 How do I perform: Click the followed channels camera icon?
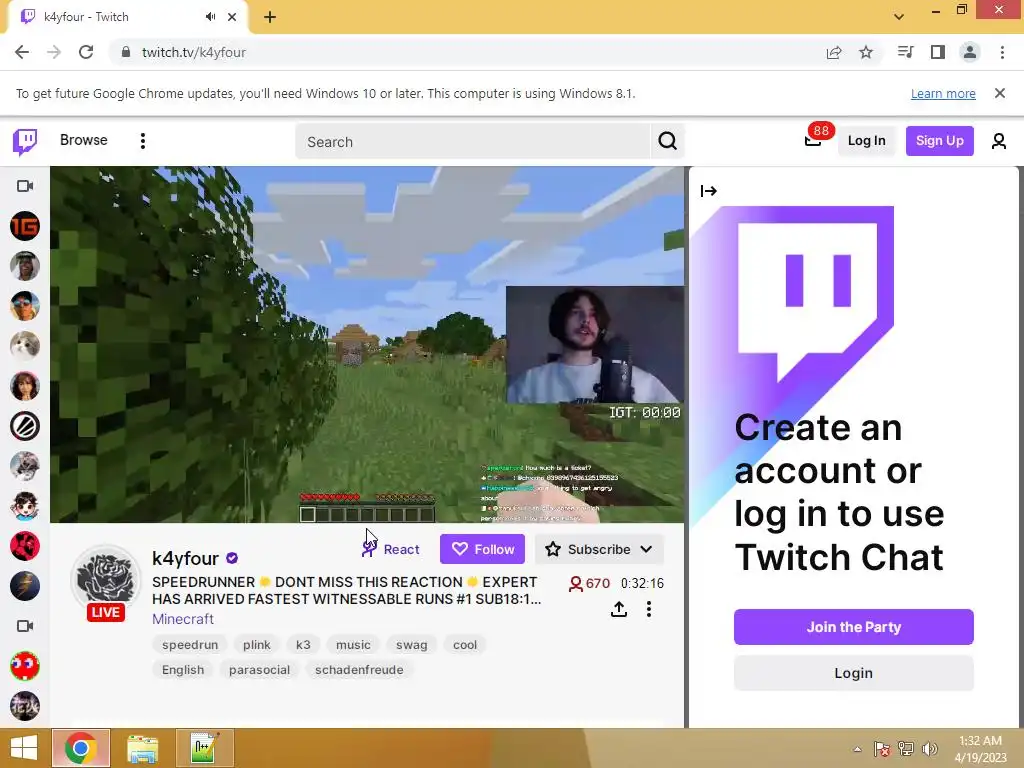25,186
